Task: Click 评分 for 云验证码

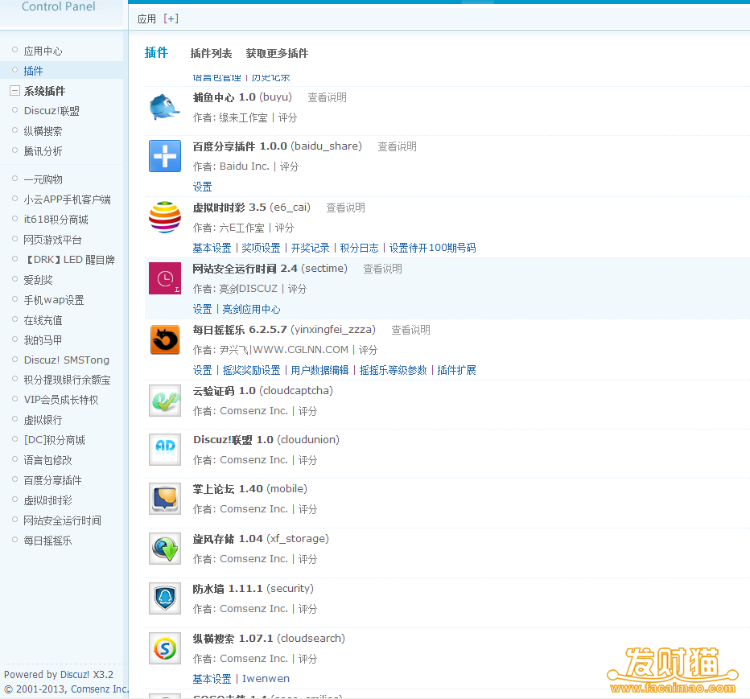Action: (308, 411)
